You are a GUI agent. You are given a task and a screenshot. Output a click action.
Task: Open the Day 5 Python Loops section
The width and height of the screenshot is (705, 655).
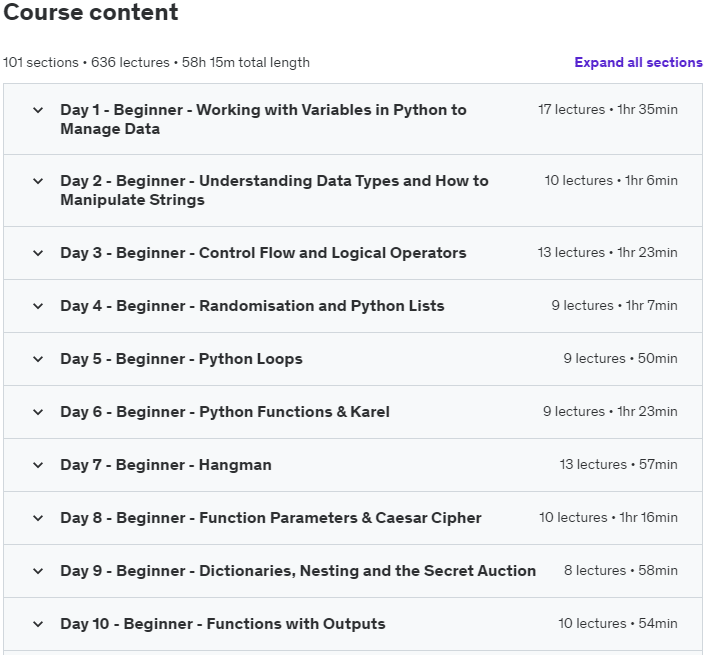(181, 359)
